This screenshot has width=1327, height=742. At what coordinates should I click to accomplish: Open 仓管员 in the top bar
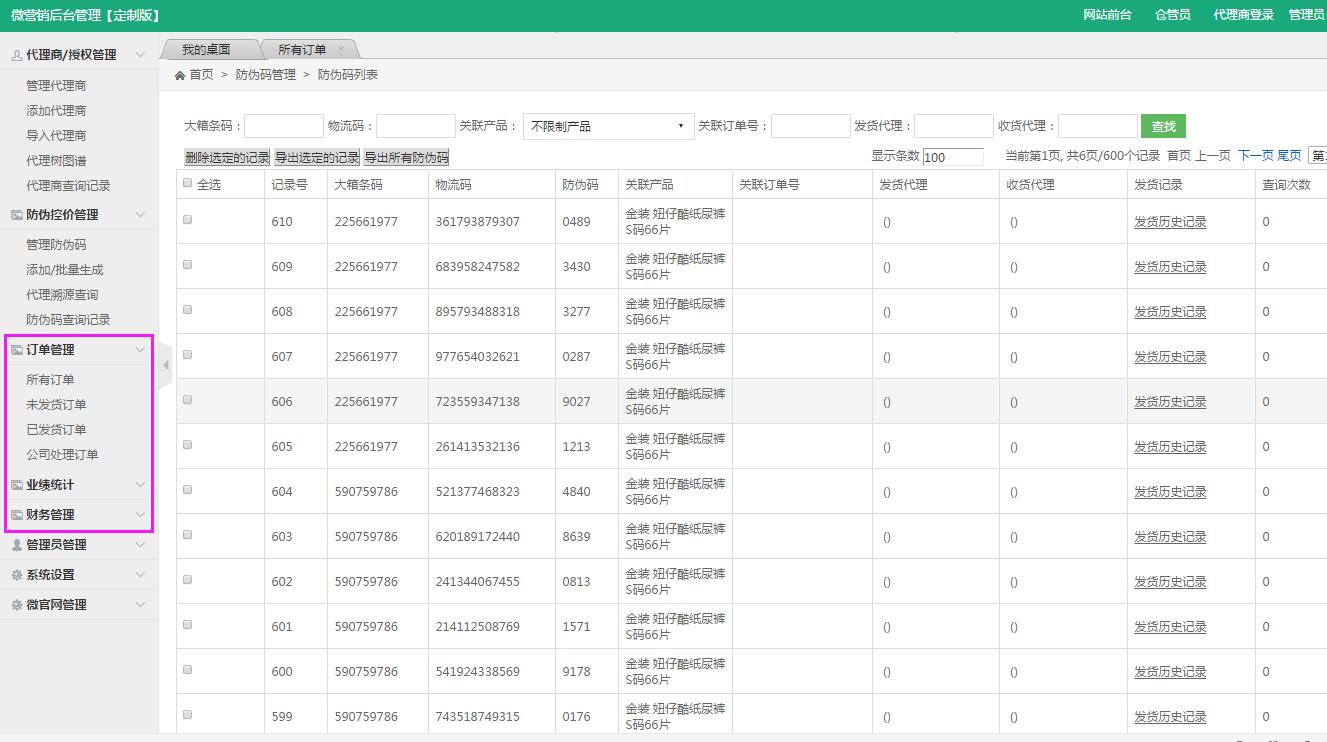[1173, 15]
